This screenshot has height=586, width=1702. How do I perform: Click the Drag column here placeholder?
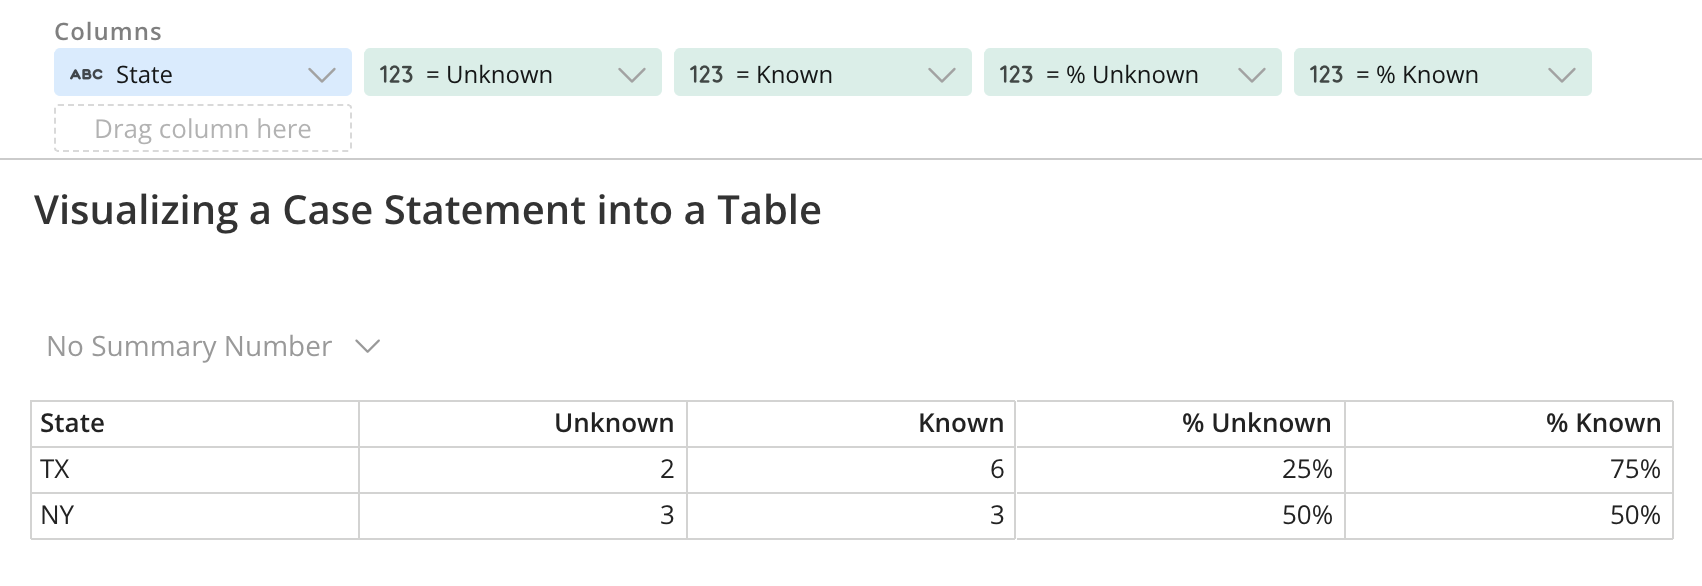tap(203, 129)
